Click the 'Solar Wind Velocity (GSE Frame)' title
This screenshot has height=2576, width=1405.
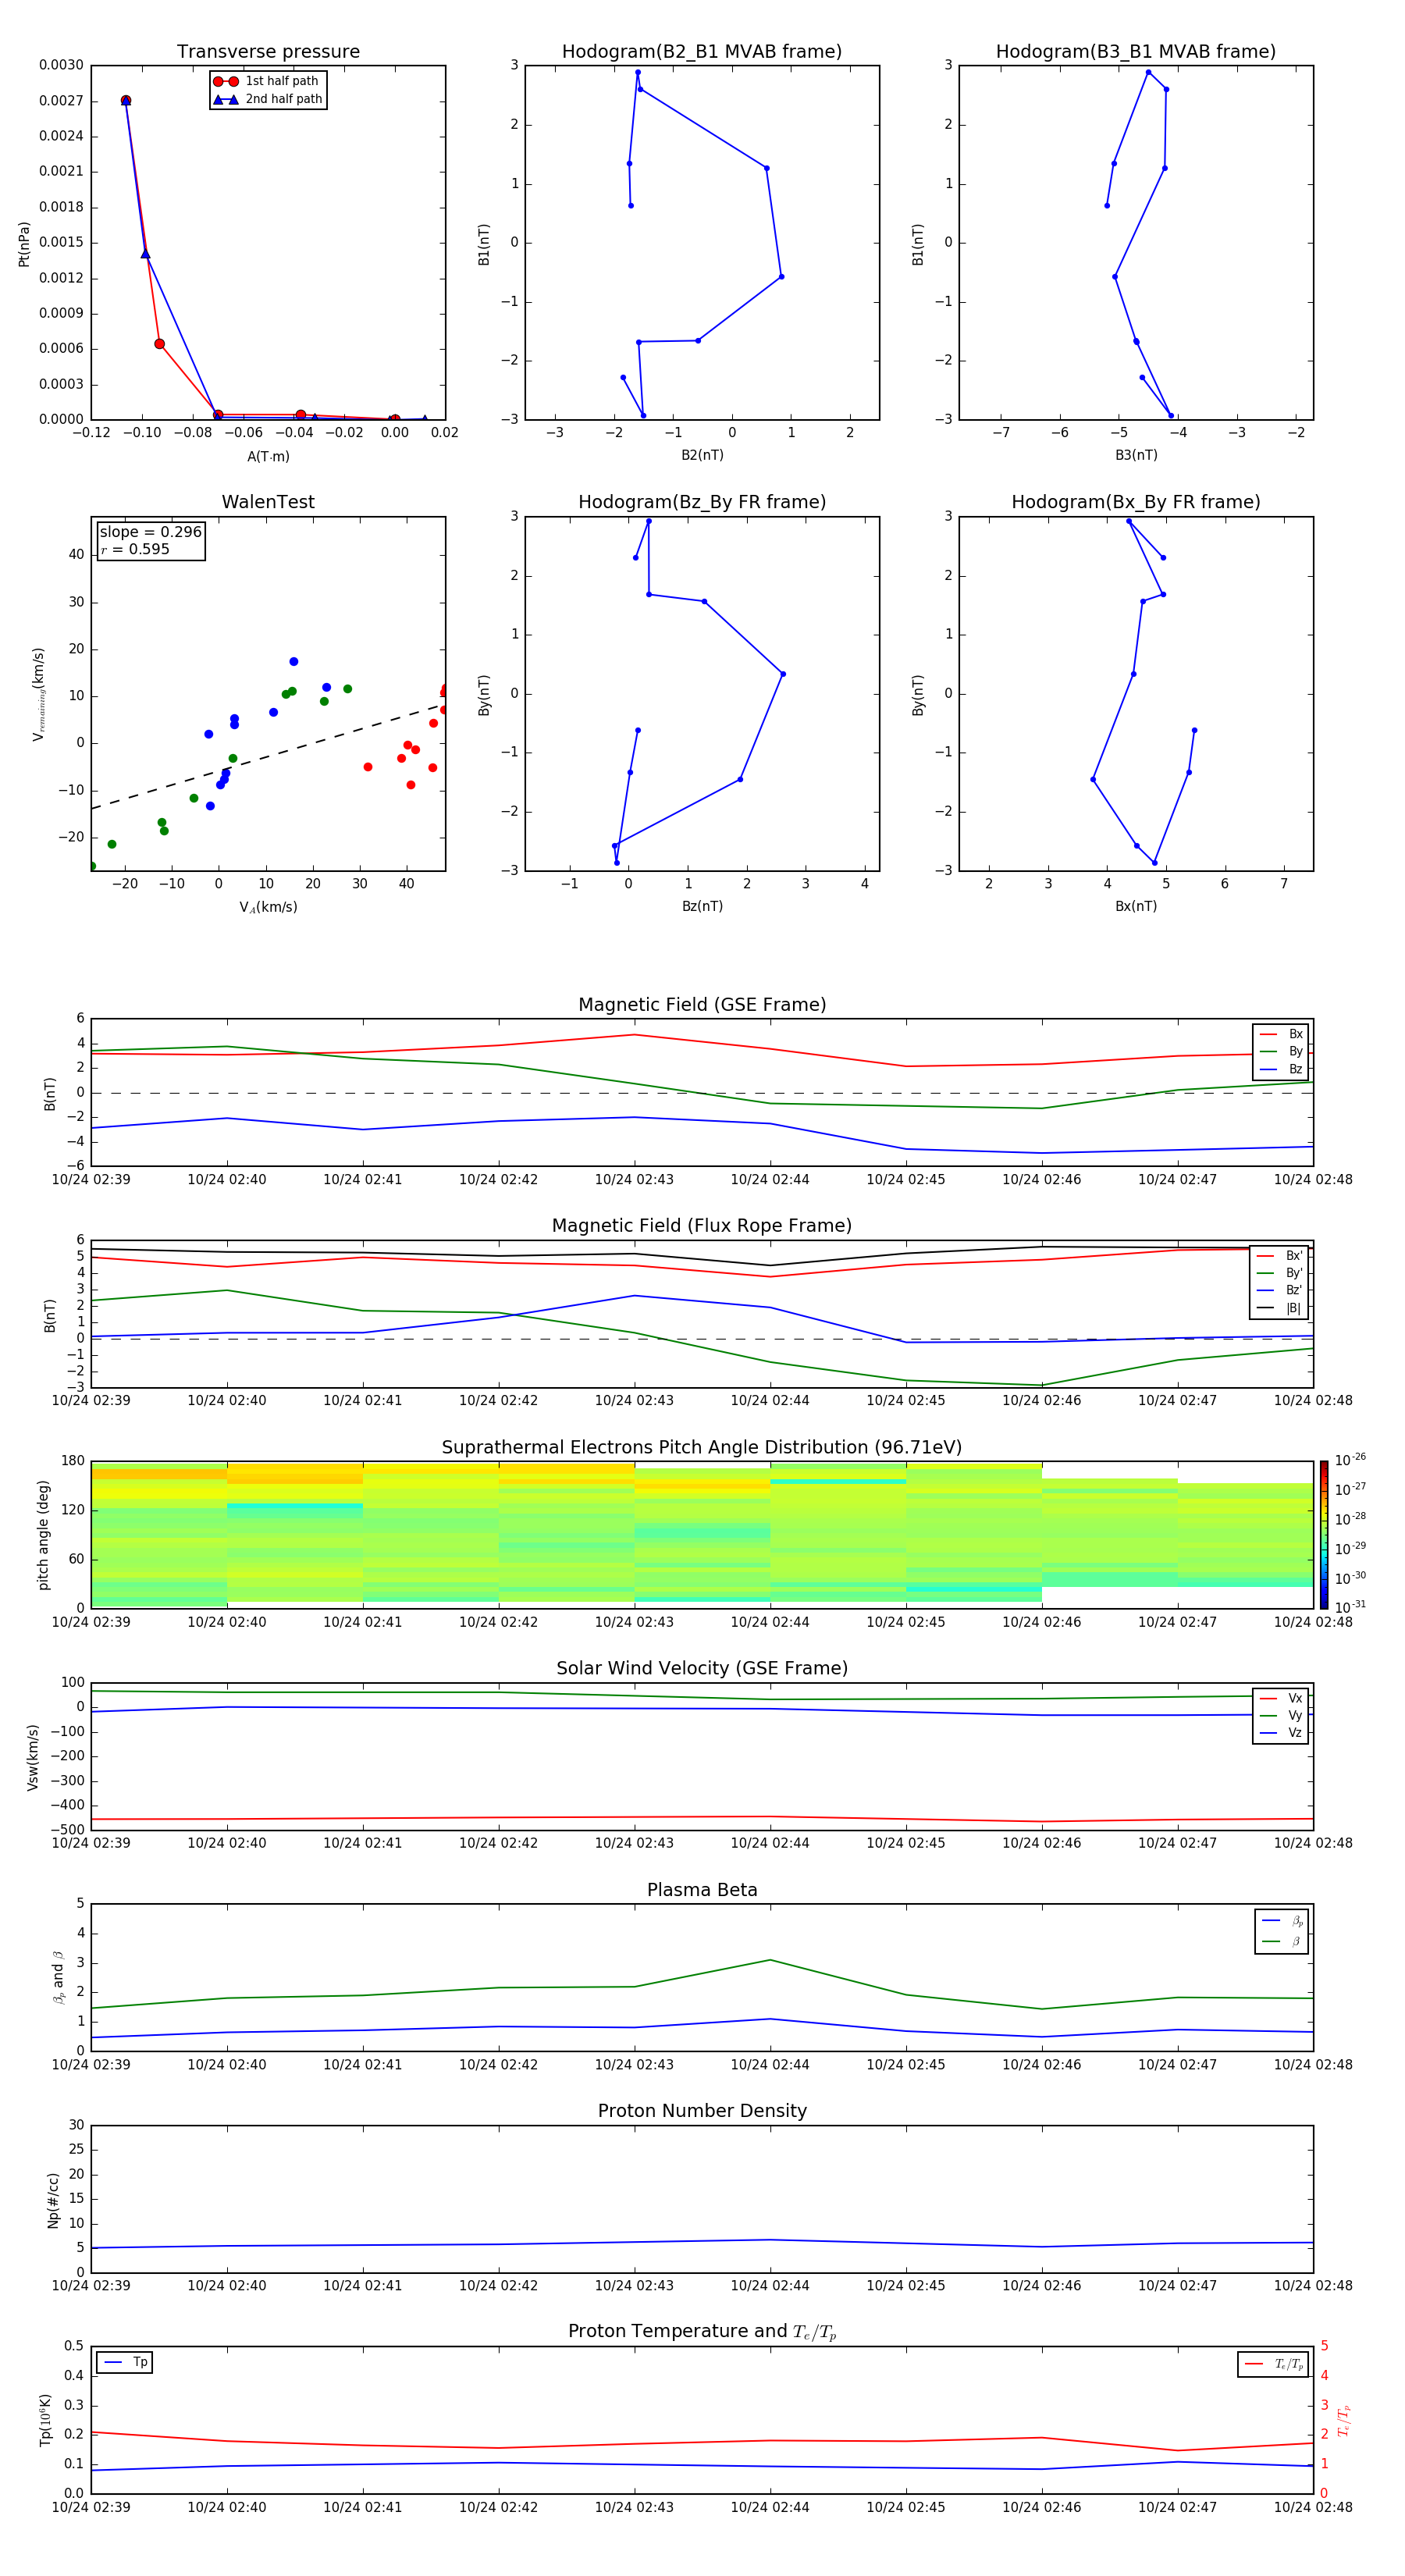coord(702,1668)
